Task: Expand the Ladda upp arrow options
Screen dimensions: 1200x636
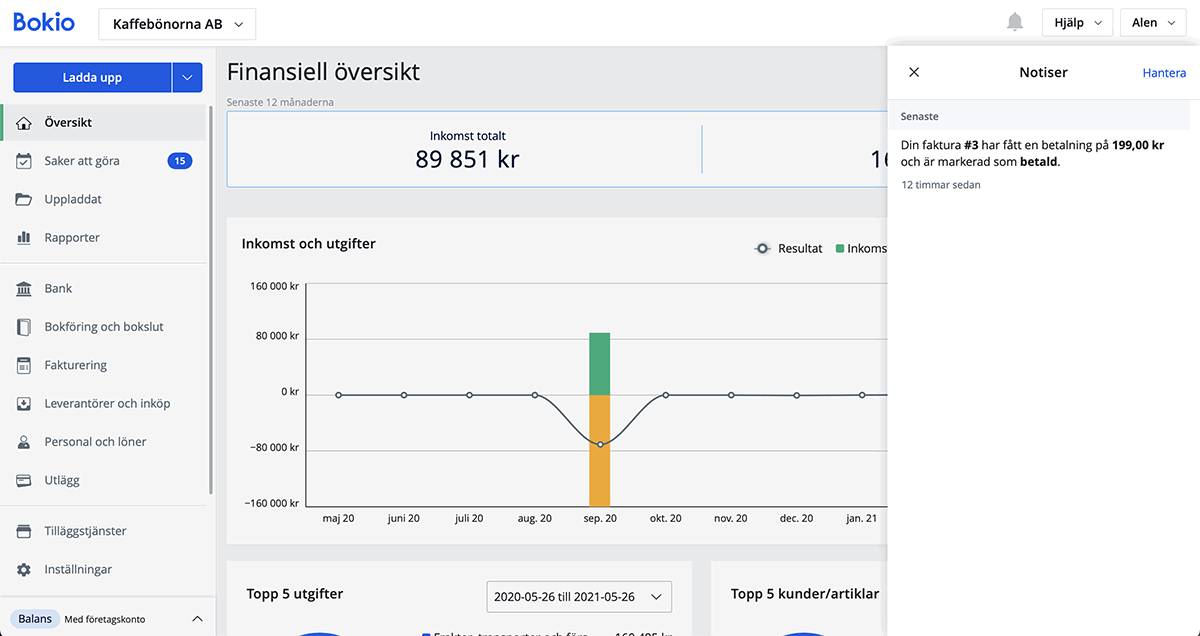Action: (x=187, y=78)
